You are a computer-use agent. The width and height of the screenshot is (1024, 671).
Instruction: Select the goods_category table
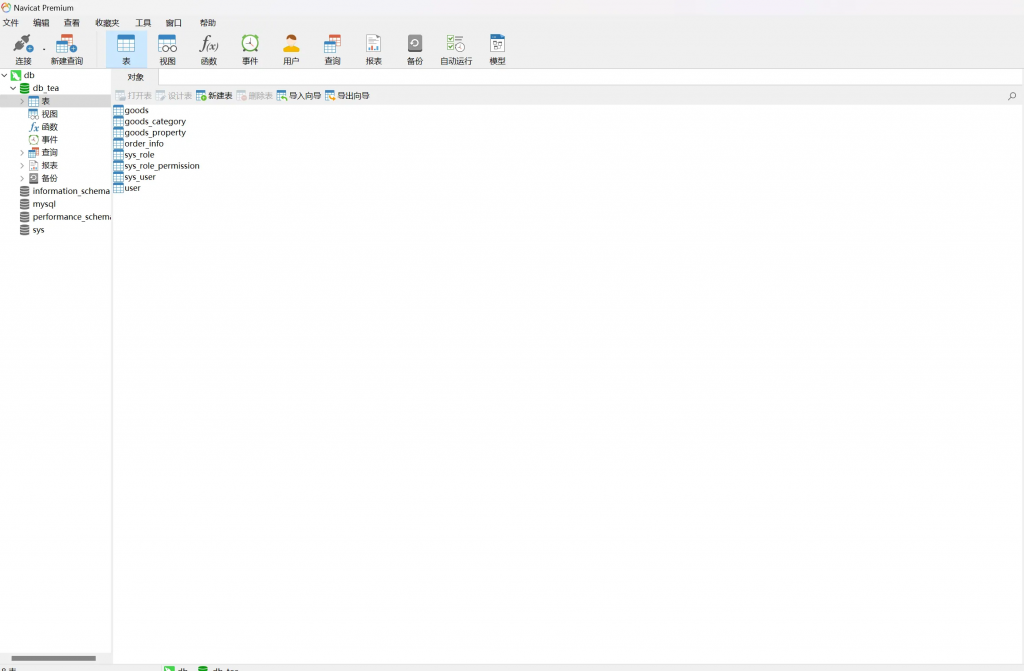point(154,122)
